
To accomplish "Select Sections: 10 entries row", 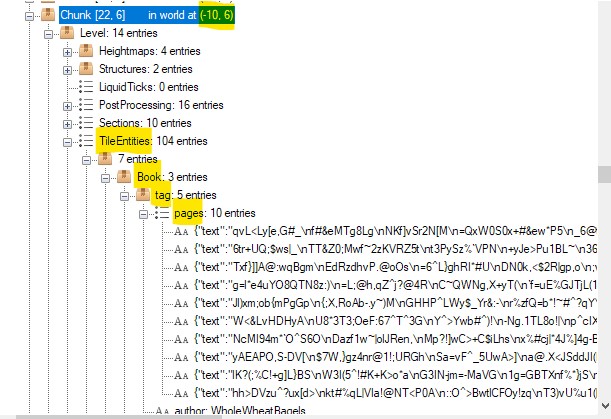I will [x=145, y=123].
